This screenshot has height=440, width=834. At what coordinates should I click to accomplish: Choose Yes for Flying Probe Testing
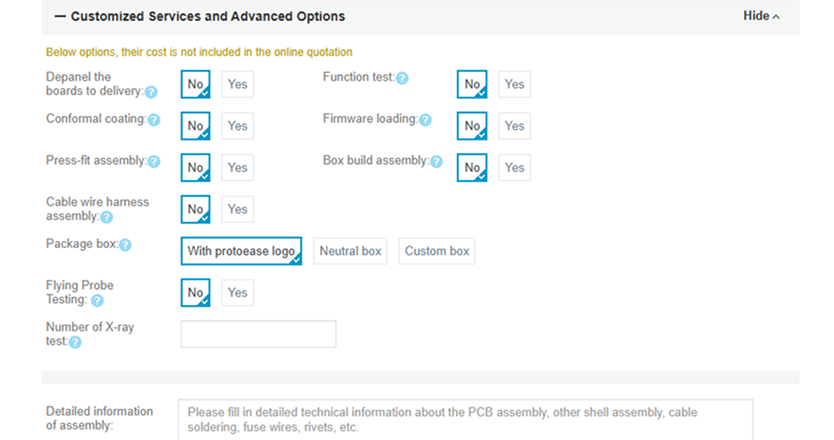237,293
